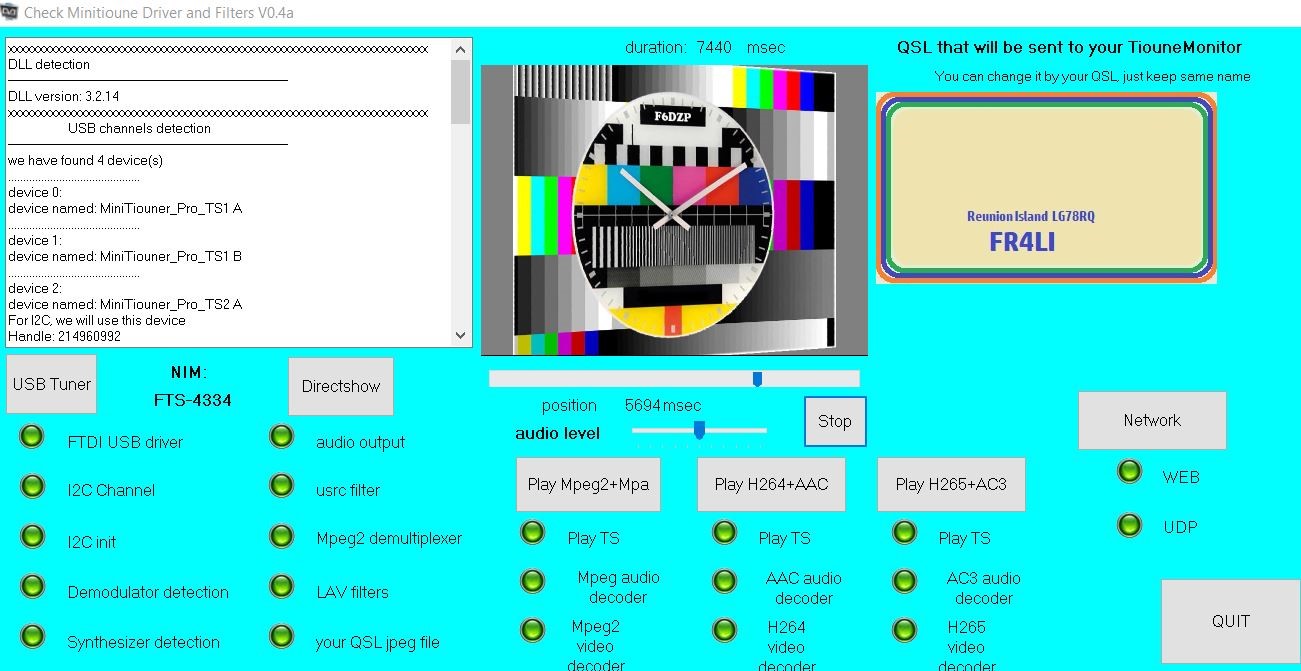The width and height of the screenshot is (1301, 671).
Task: Click the position value '5694msec'
Action: pyautogui.click(x=663, y=405)
